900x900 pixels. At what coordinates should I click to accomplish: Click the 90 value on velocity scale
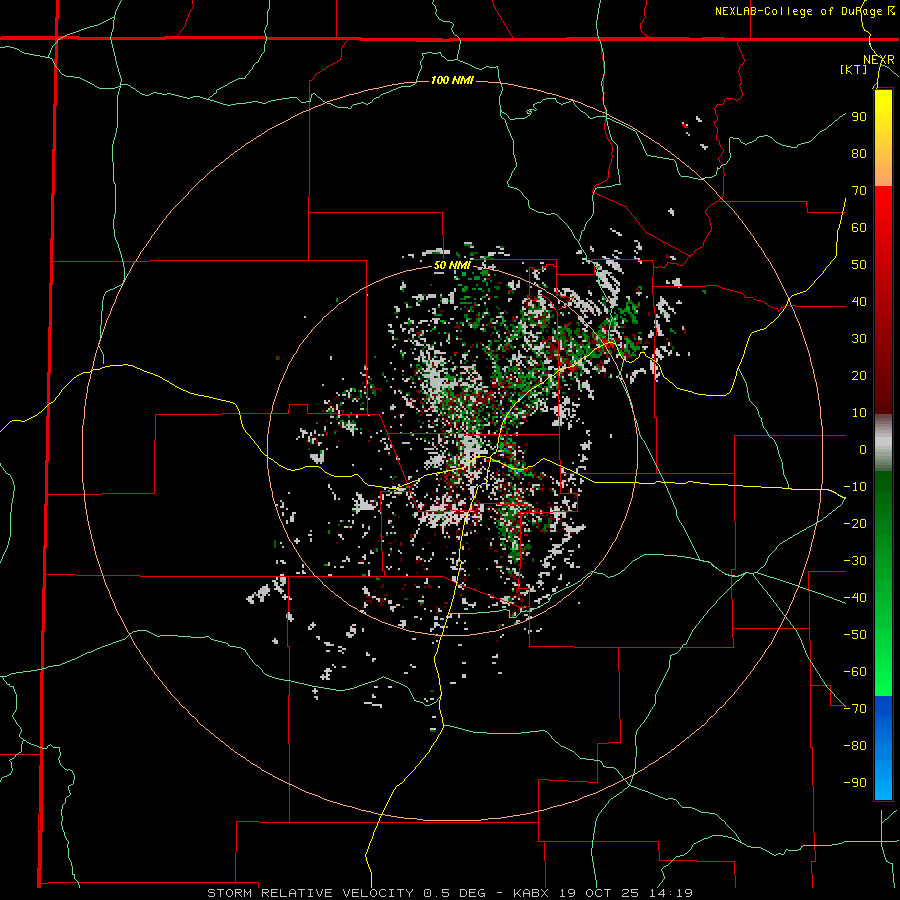pyautogui.click(x=859, y=117)
